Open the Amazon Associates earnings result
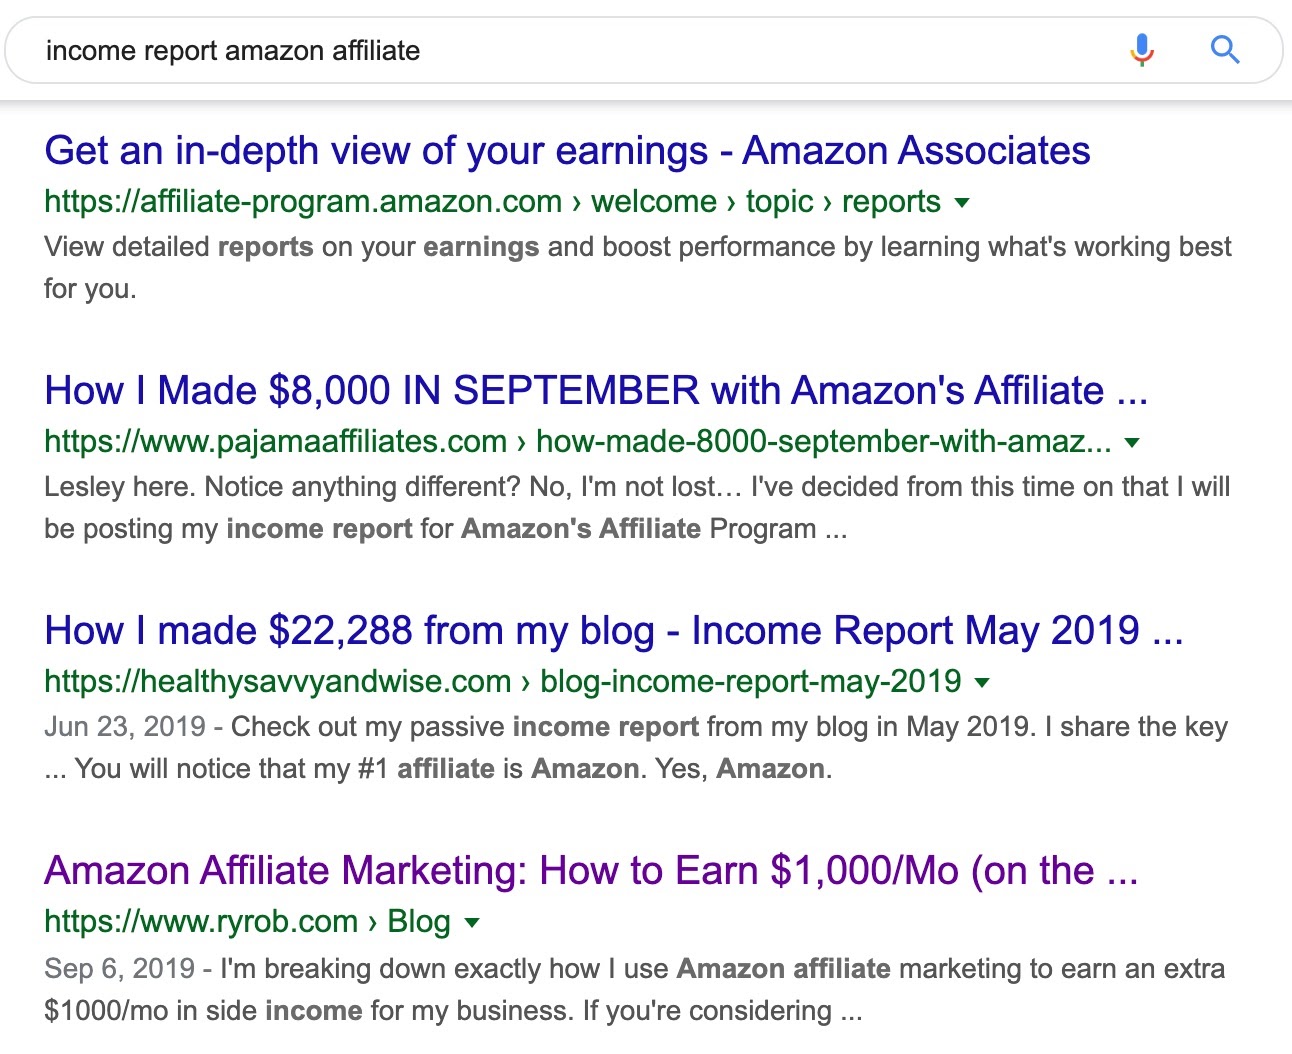The width and height of the screenshot is (1292, 1054). pyautogui.click(x=567, y=151)
